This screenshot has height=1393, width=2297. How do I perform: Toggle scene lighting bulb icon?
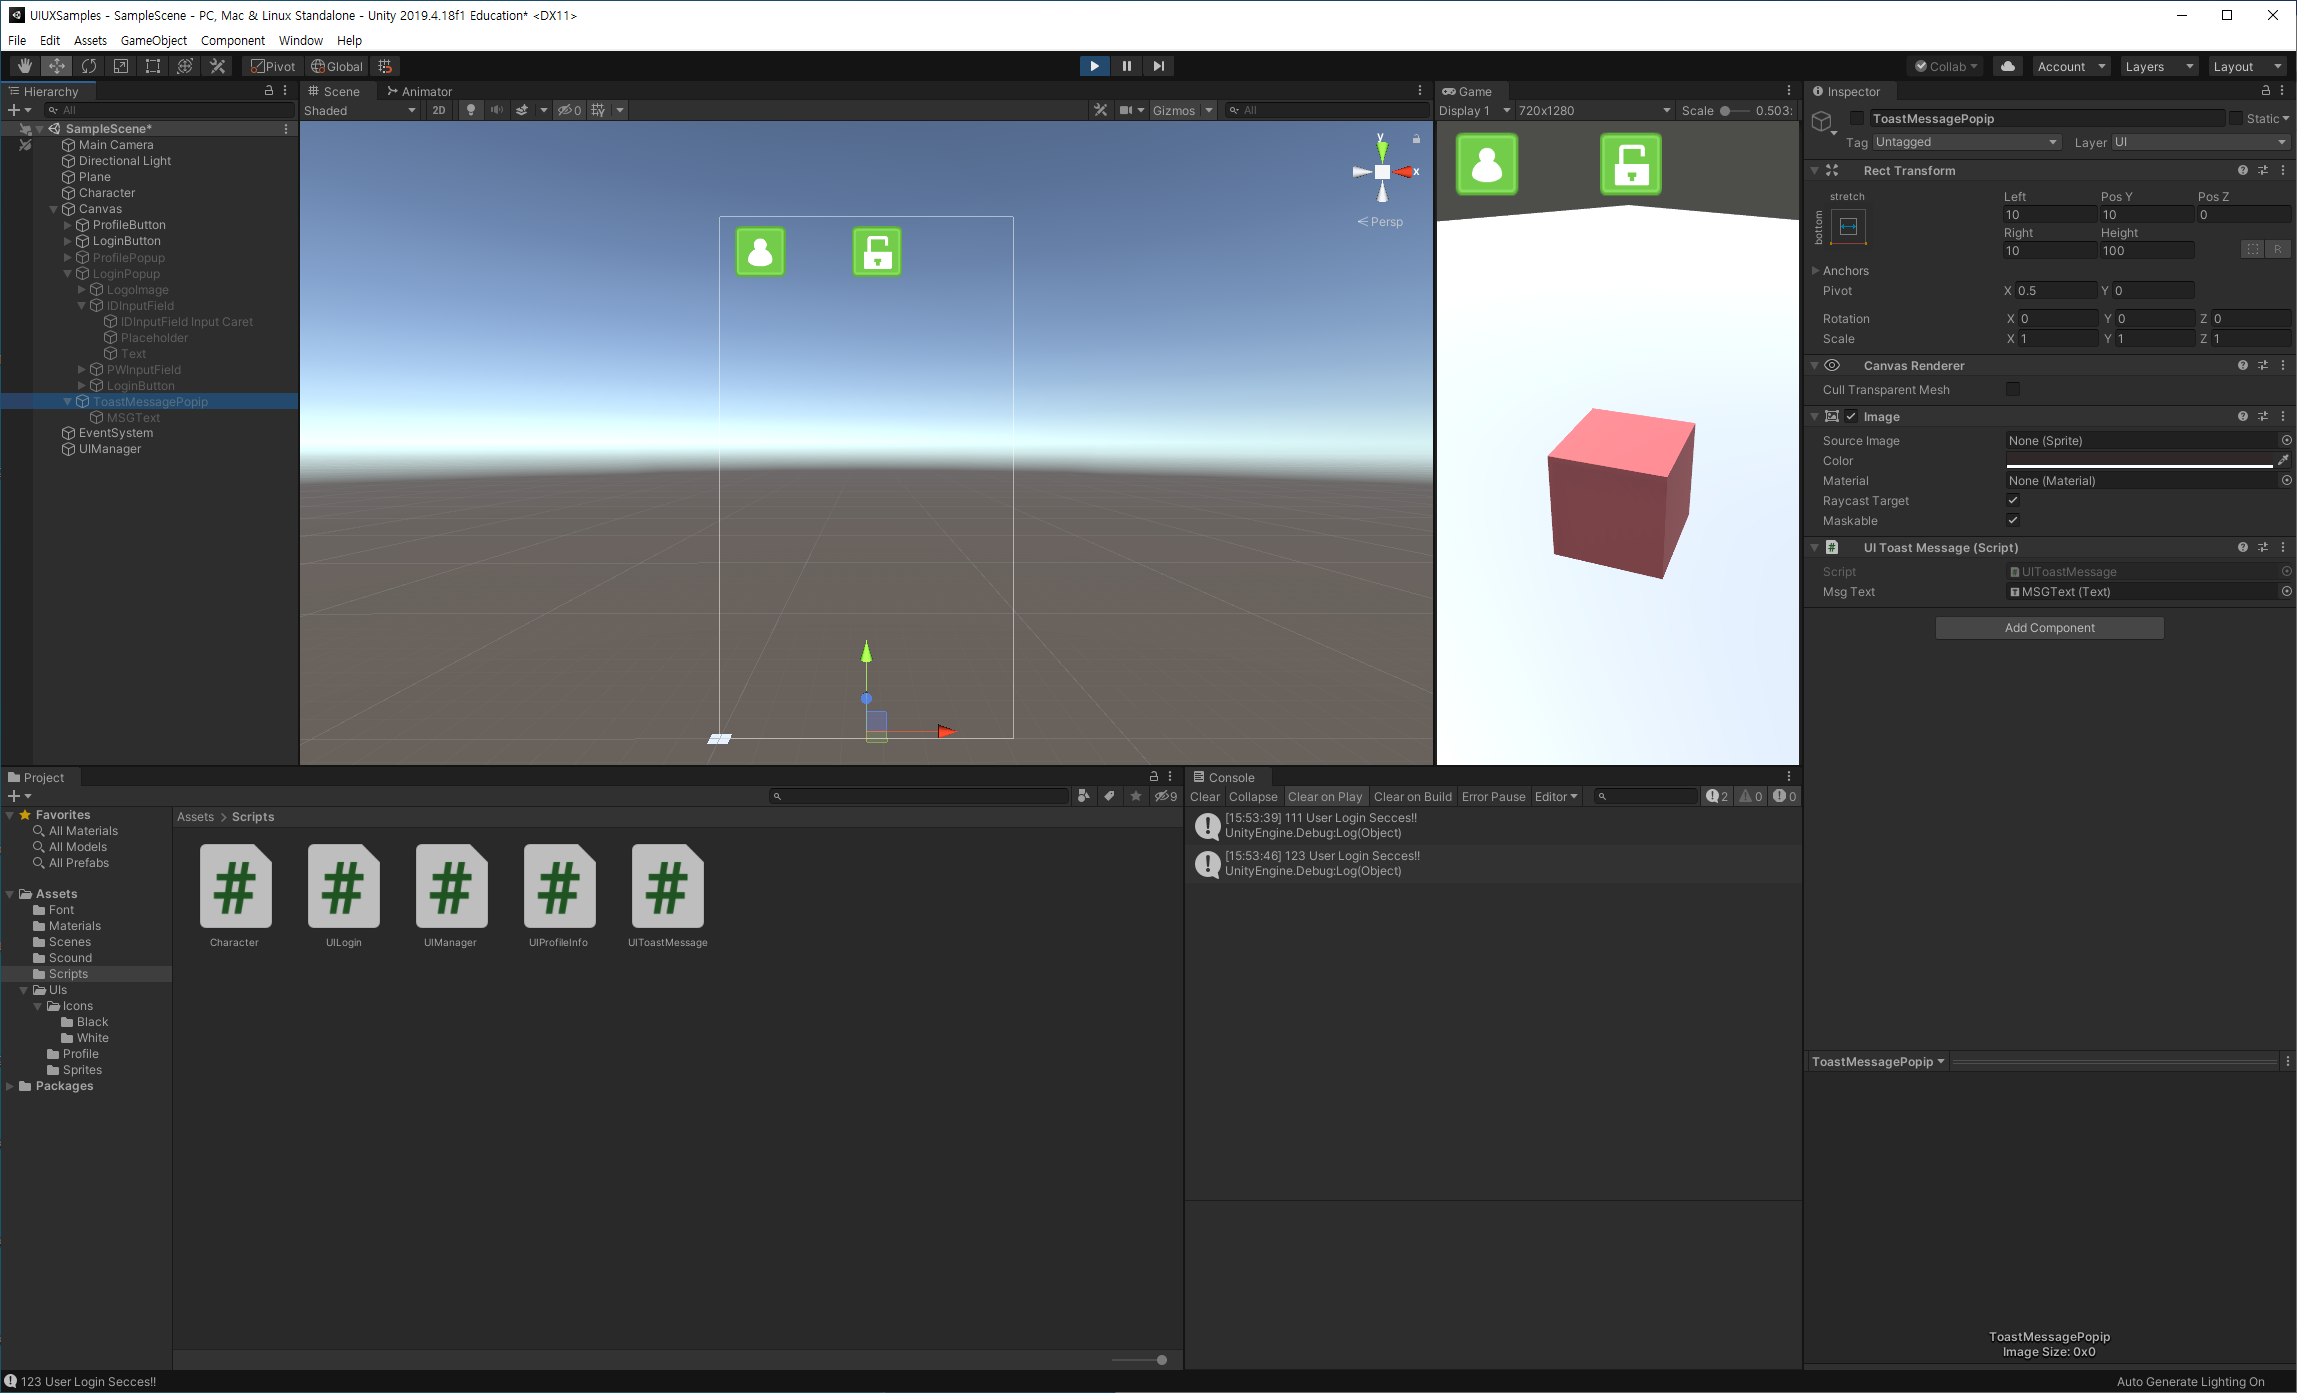pos(471,110)
